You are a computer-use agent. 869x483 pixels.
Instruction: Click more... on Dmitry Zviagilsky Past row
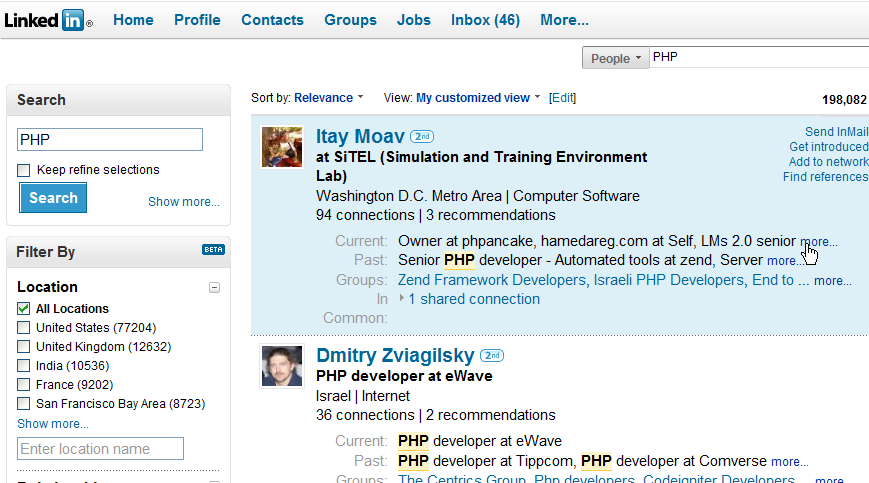(790, 462)
